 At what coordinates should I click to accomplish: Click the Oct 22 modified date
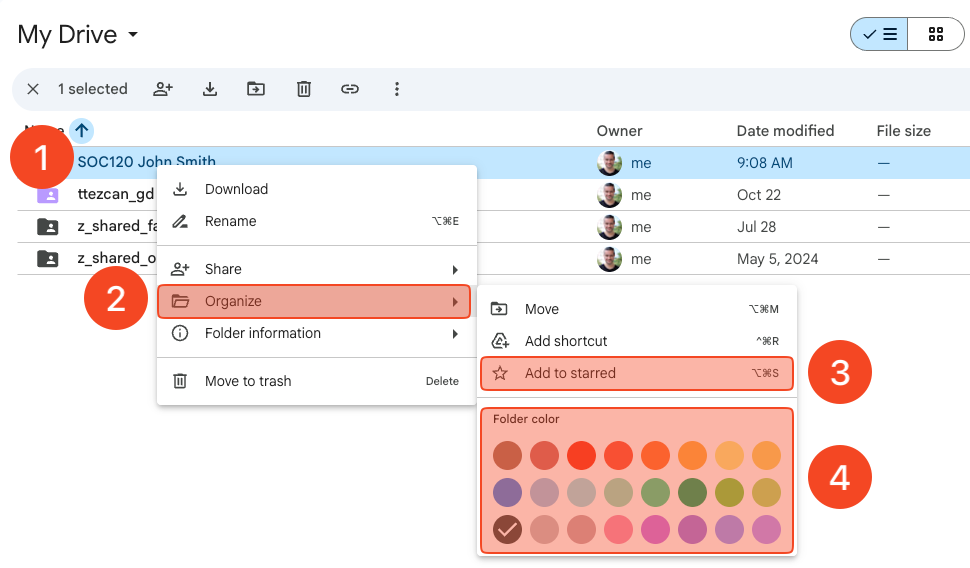(x=758, y=195)
